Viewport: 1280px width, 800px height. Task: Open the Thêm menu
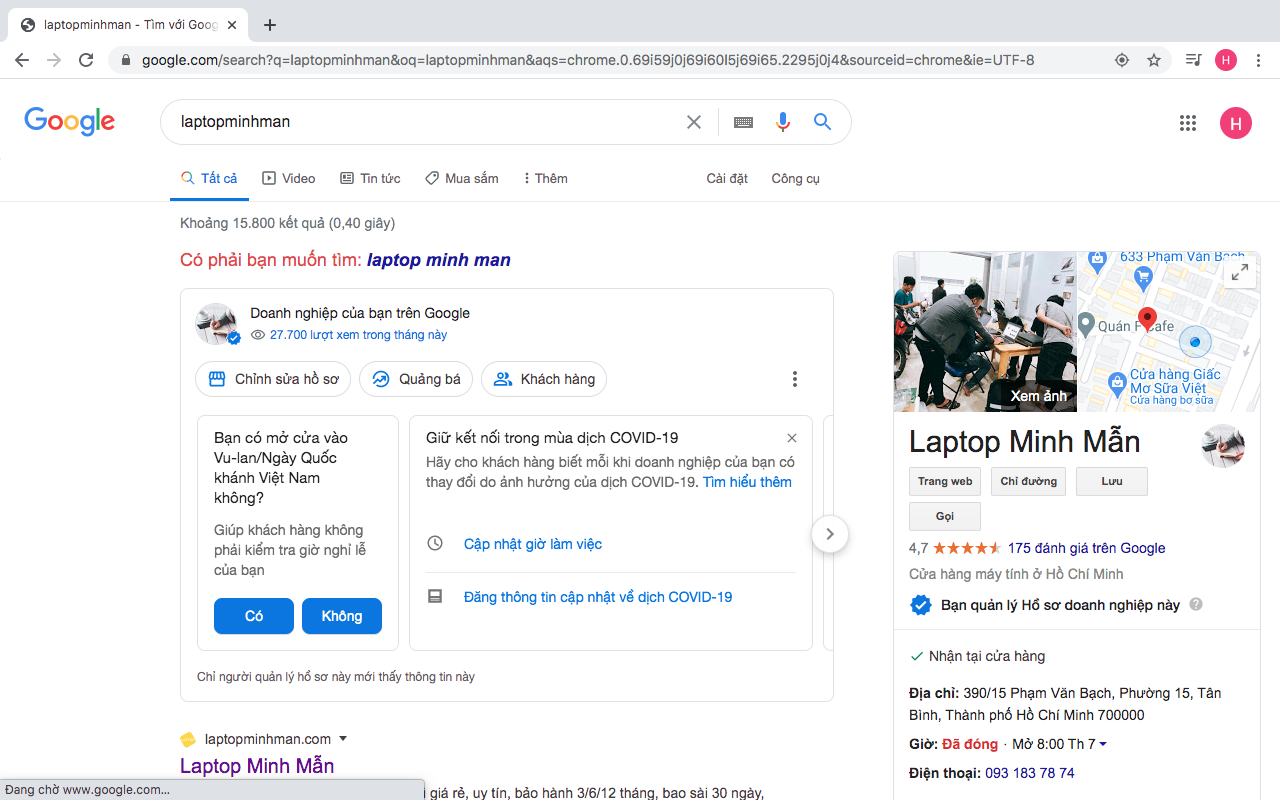pyautogui.click(x=545, y=178)
